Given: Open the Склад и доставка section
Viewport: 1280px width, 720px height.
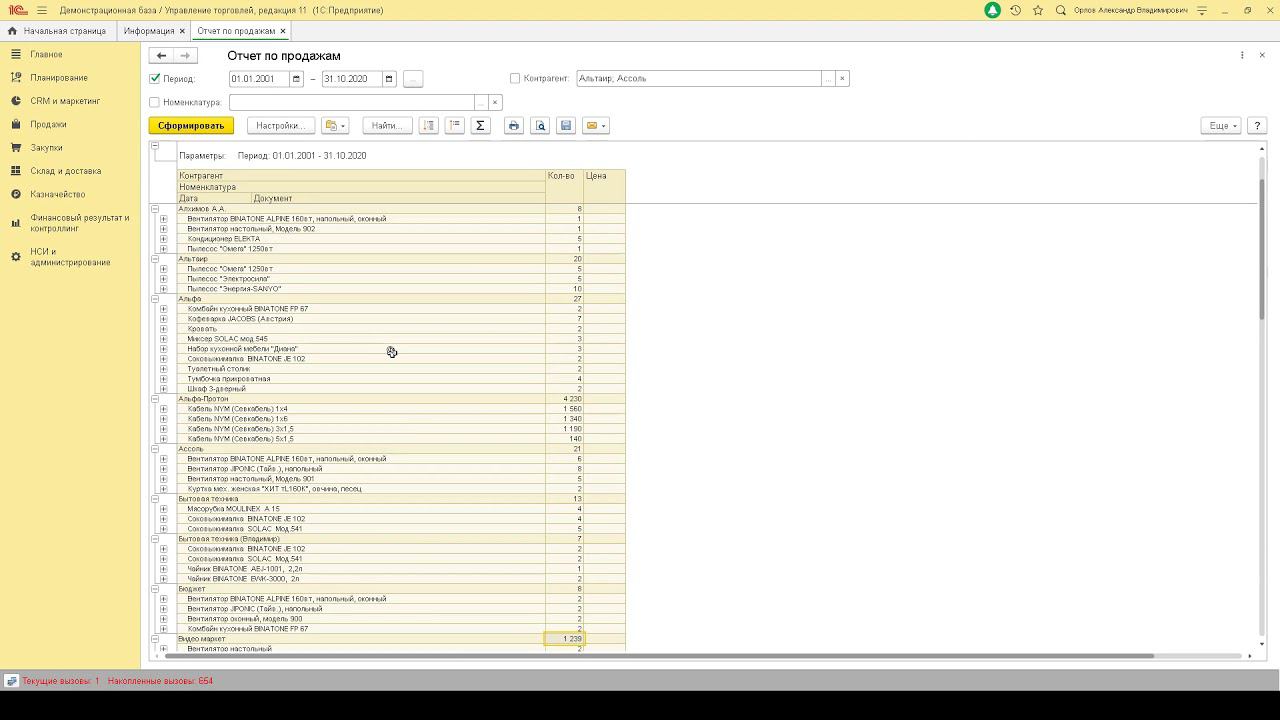Looking at the screenshot, I should 65,171.
